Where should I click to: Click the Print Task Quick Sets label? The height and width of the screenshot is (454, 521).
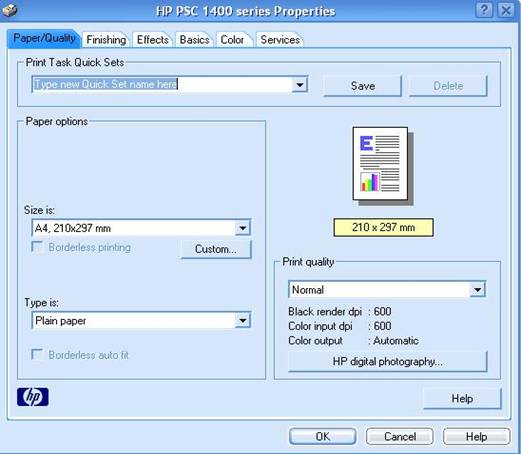tap(75, 62)
